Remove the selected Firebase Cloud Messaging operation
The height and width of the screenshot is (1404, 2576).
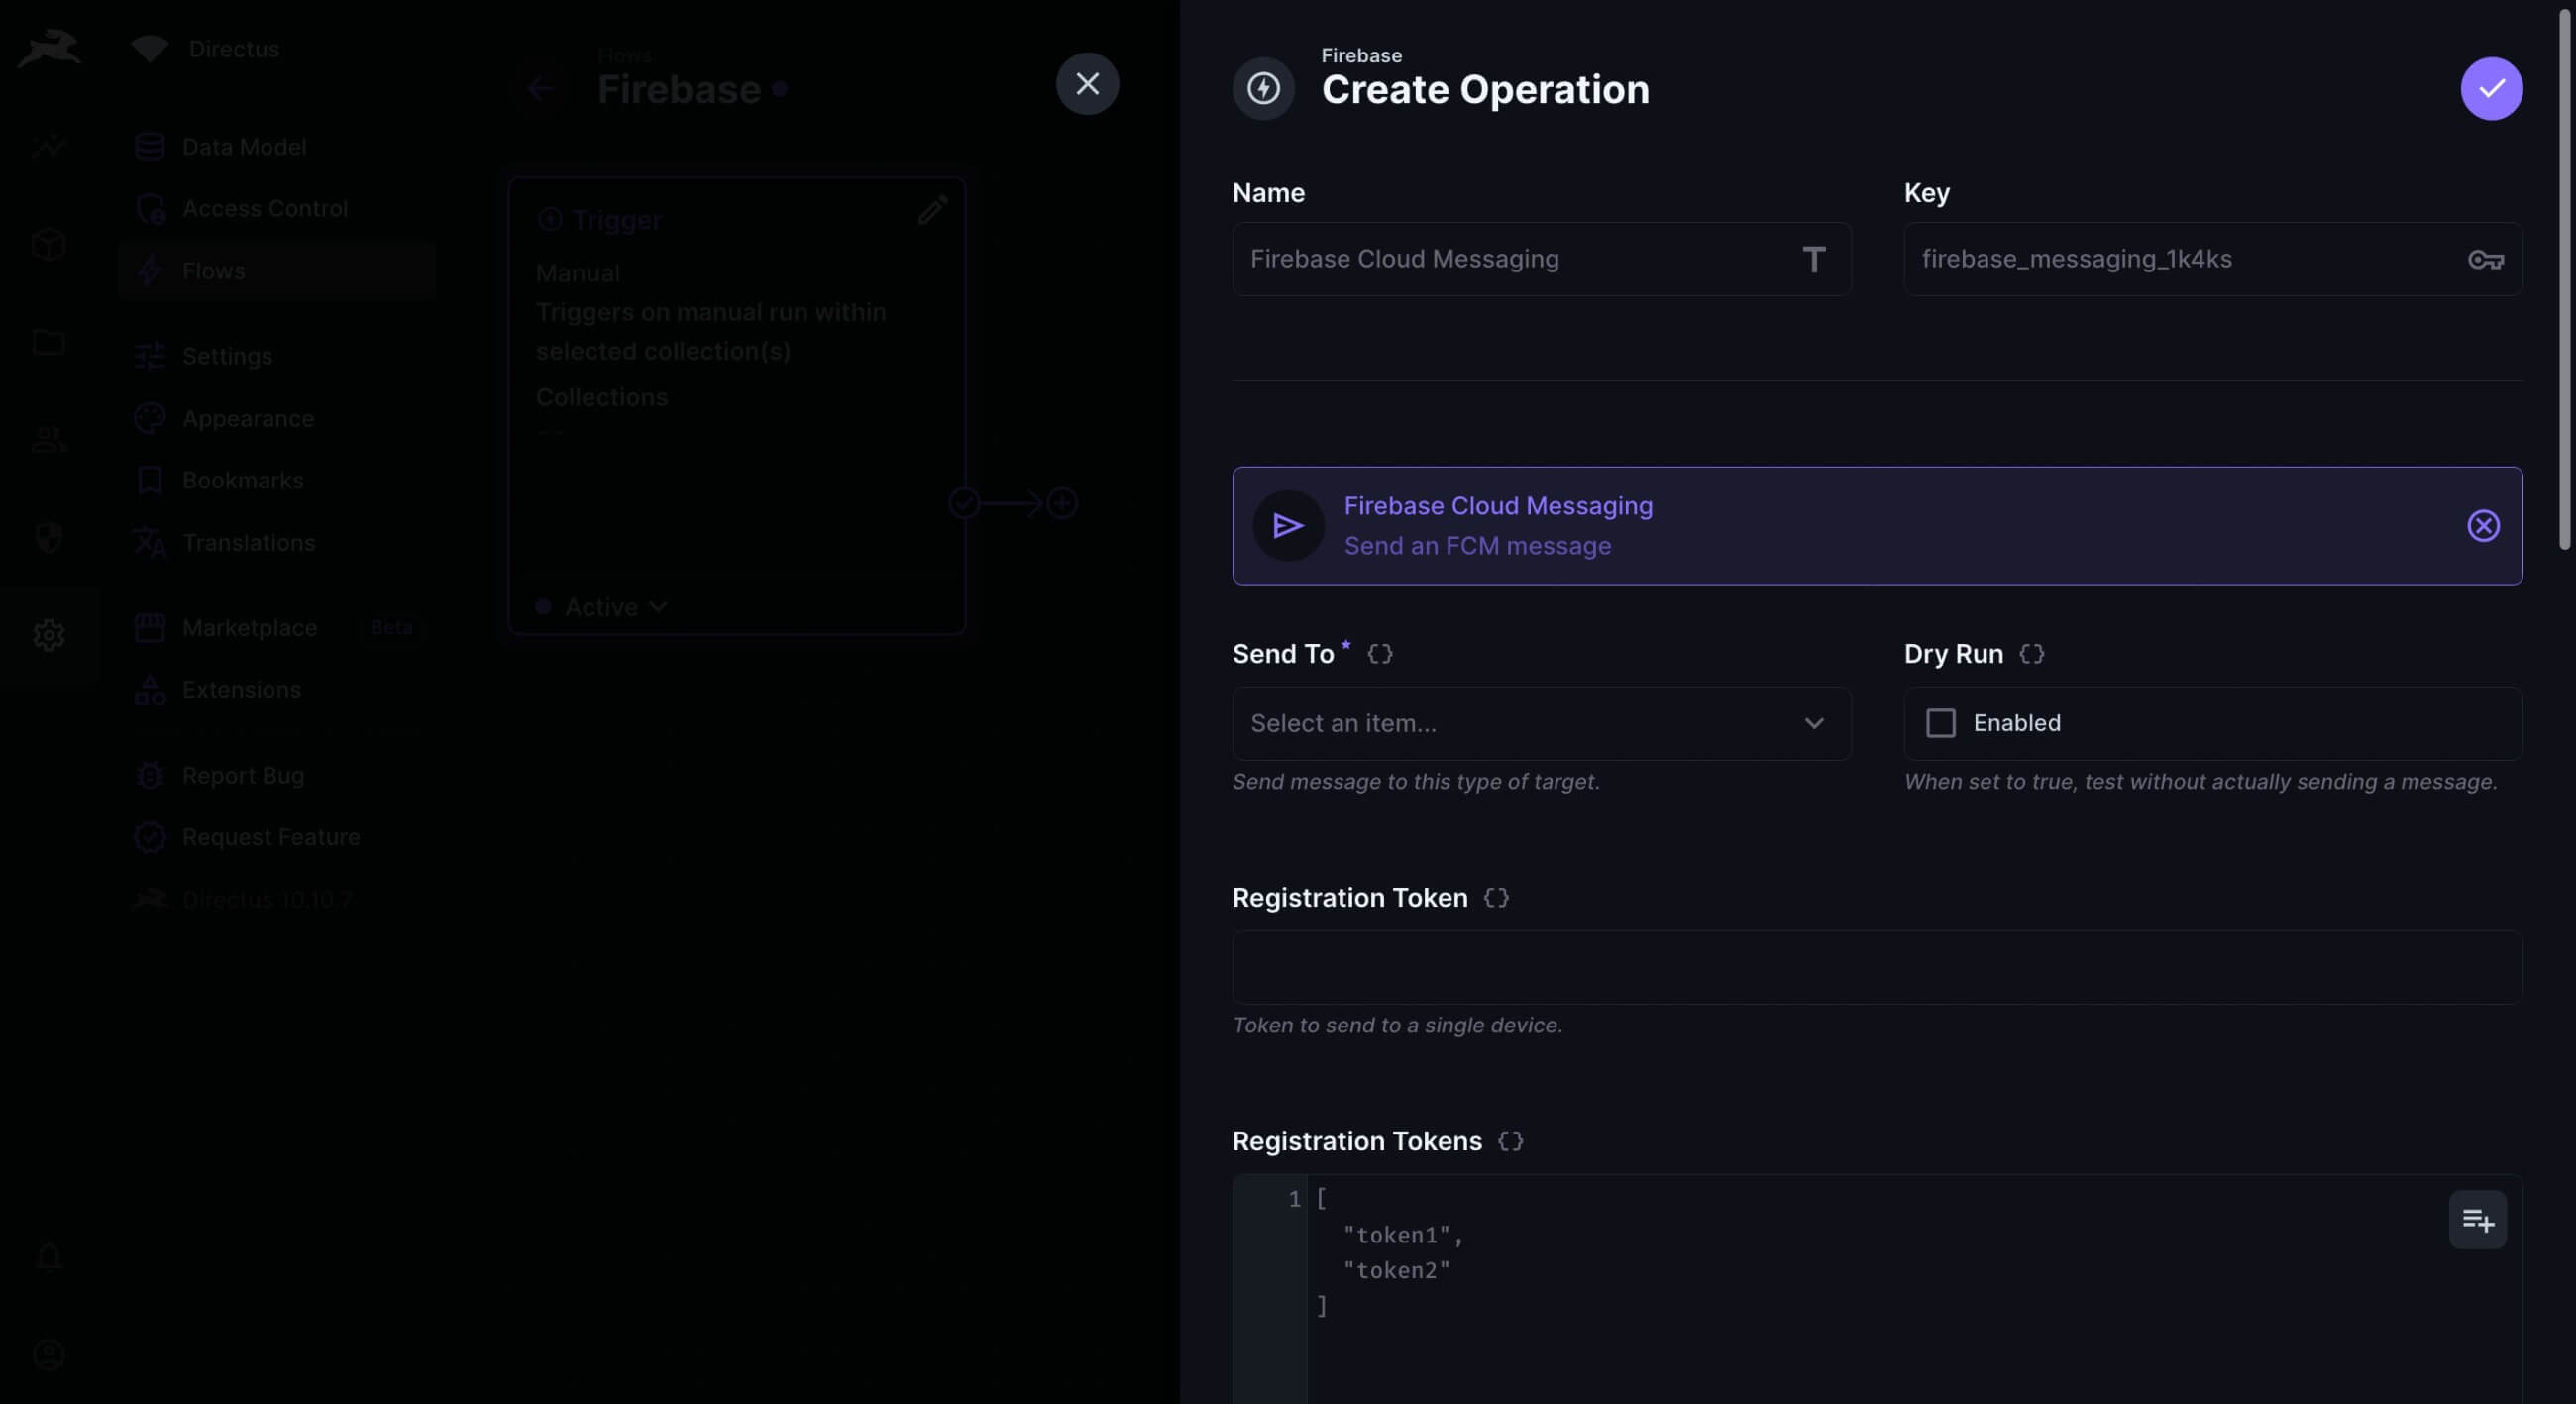click(2482, 526)
